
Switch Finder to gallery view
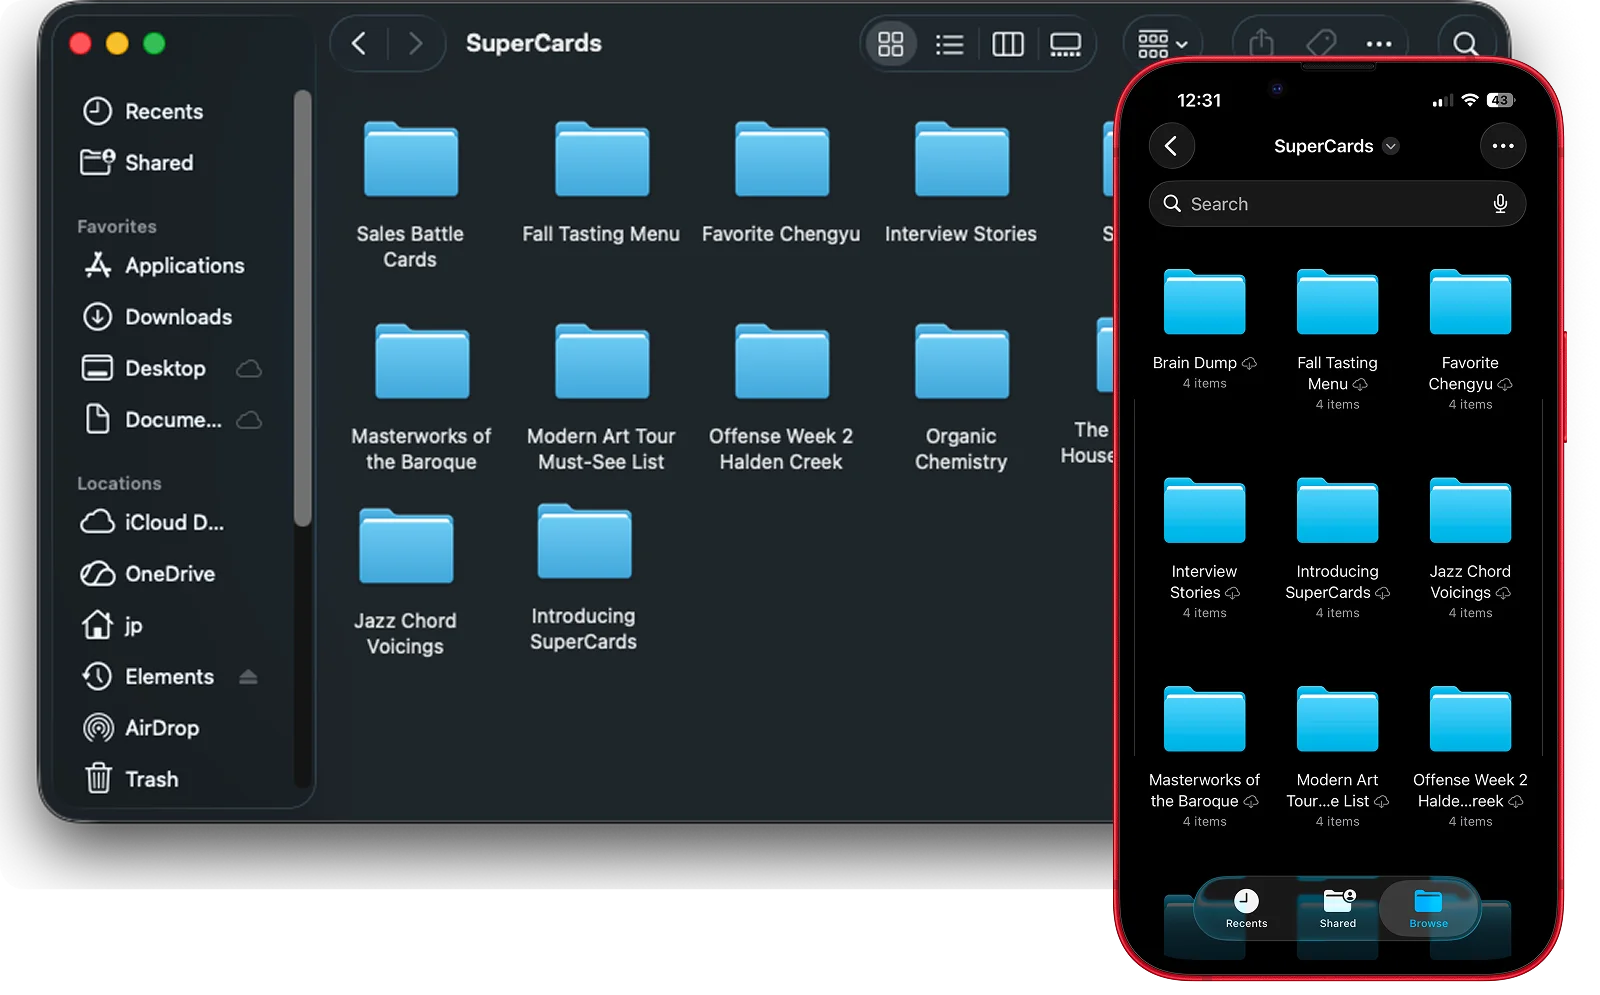(x=1065, y=44)
